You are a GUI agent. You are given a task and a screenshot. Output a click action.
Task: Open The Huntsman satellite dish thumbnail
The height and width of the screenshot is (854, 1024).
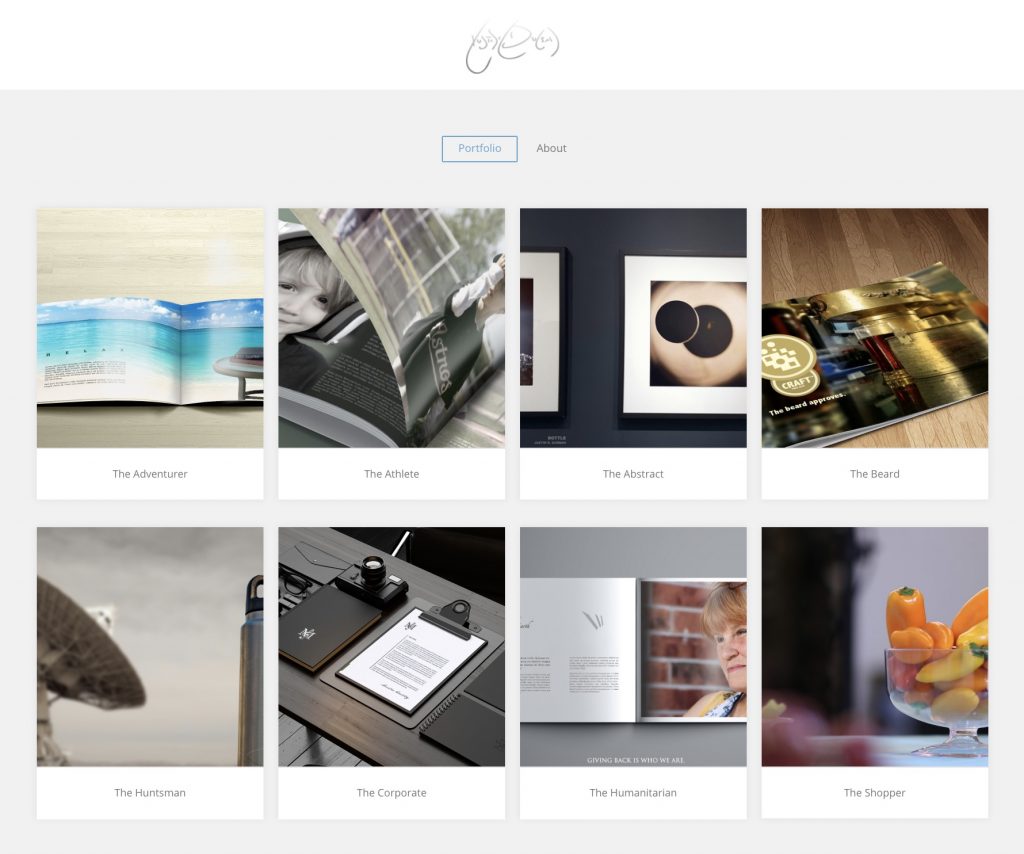[150, 646]
